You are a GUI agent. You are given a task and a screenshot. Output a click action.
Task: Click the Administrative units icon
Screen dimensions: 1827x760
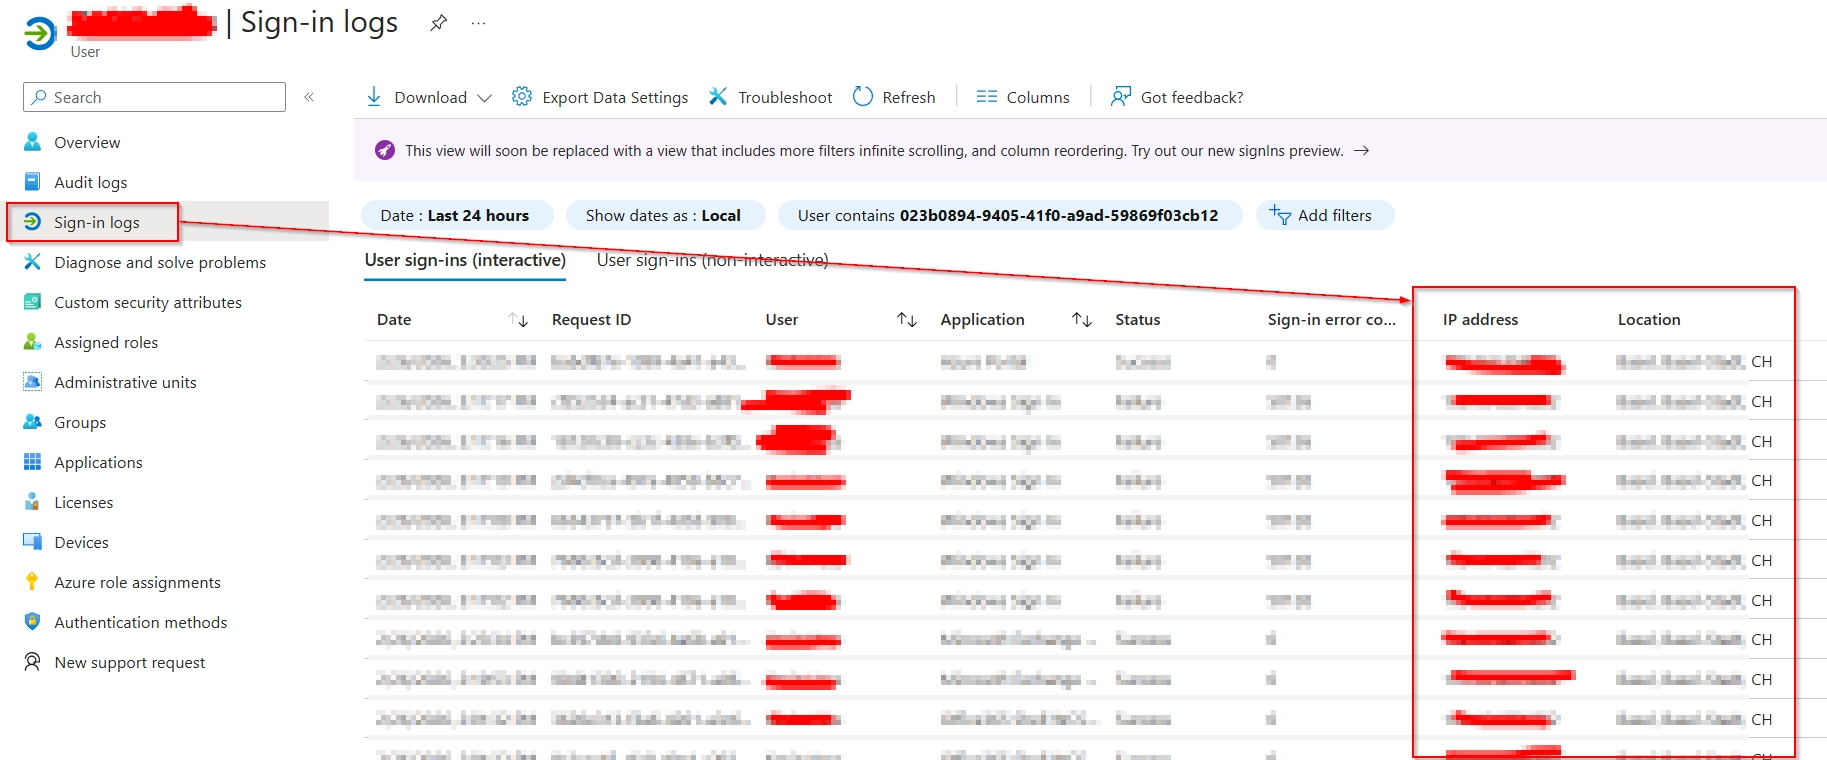click(x=32, y=382)
